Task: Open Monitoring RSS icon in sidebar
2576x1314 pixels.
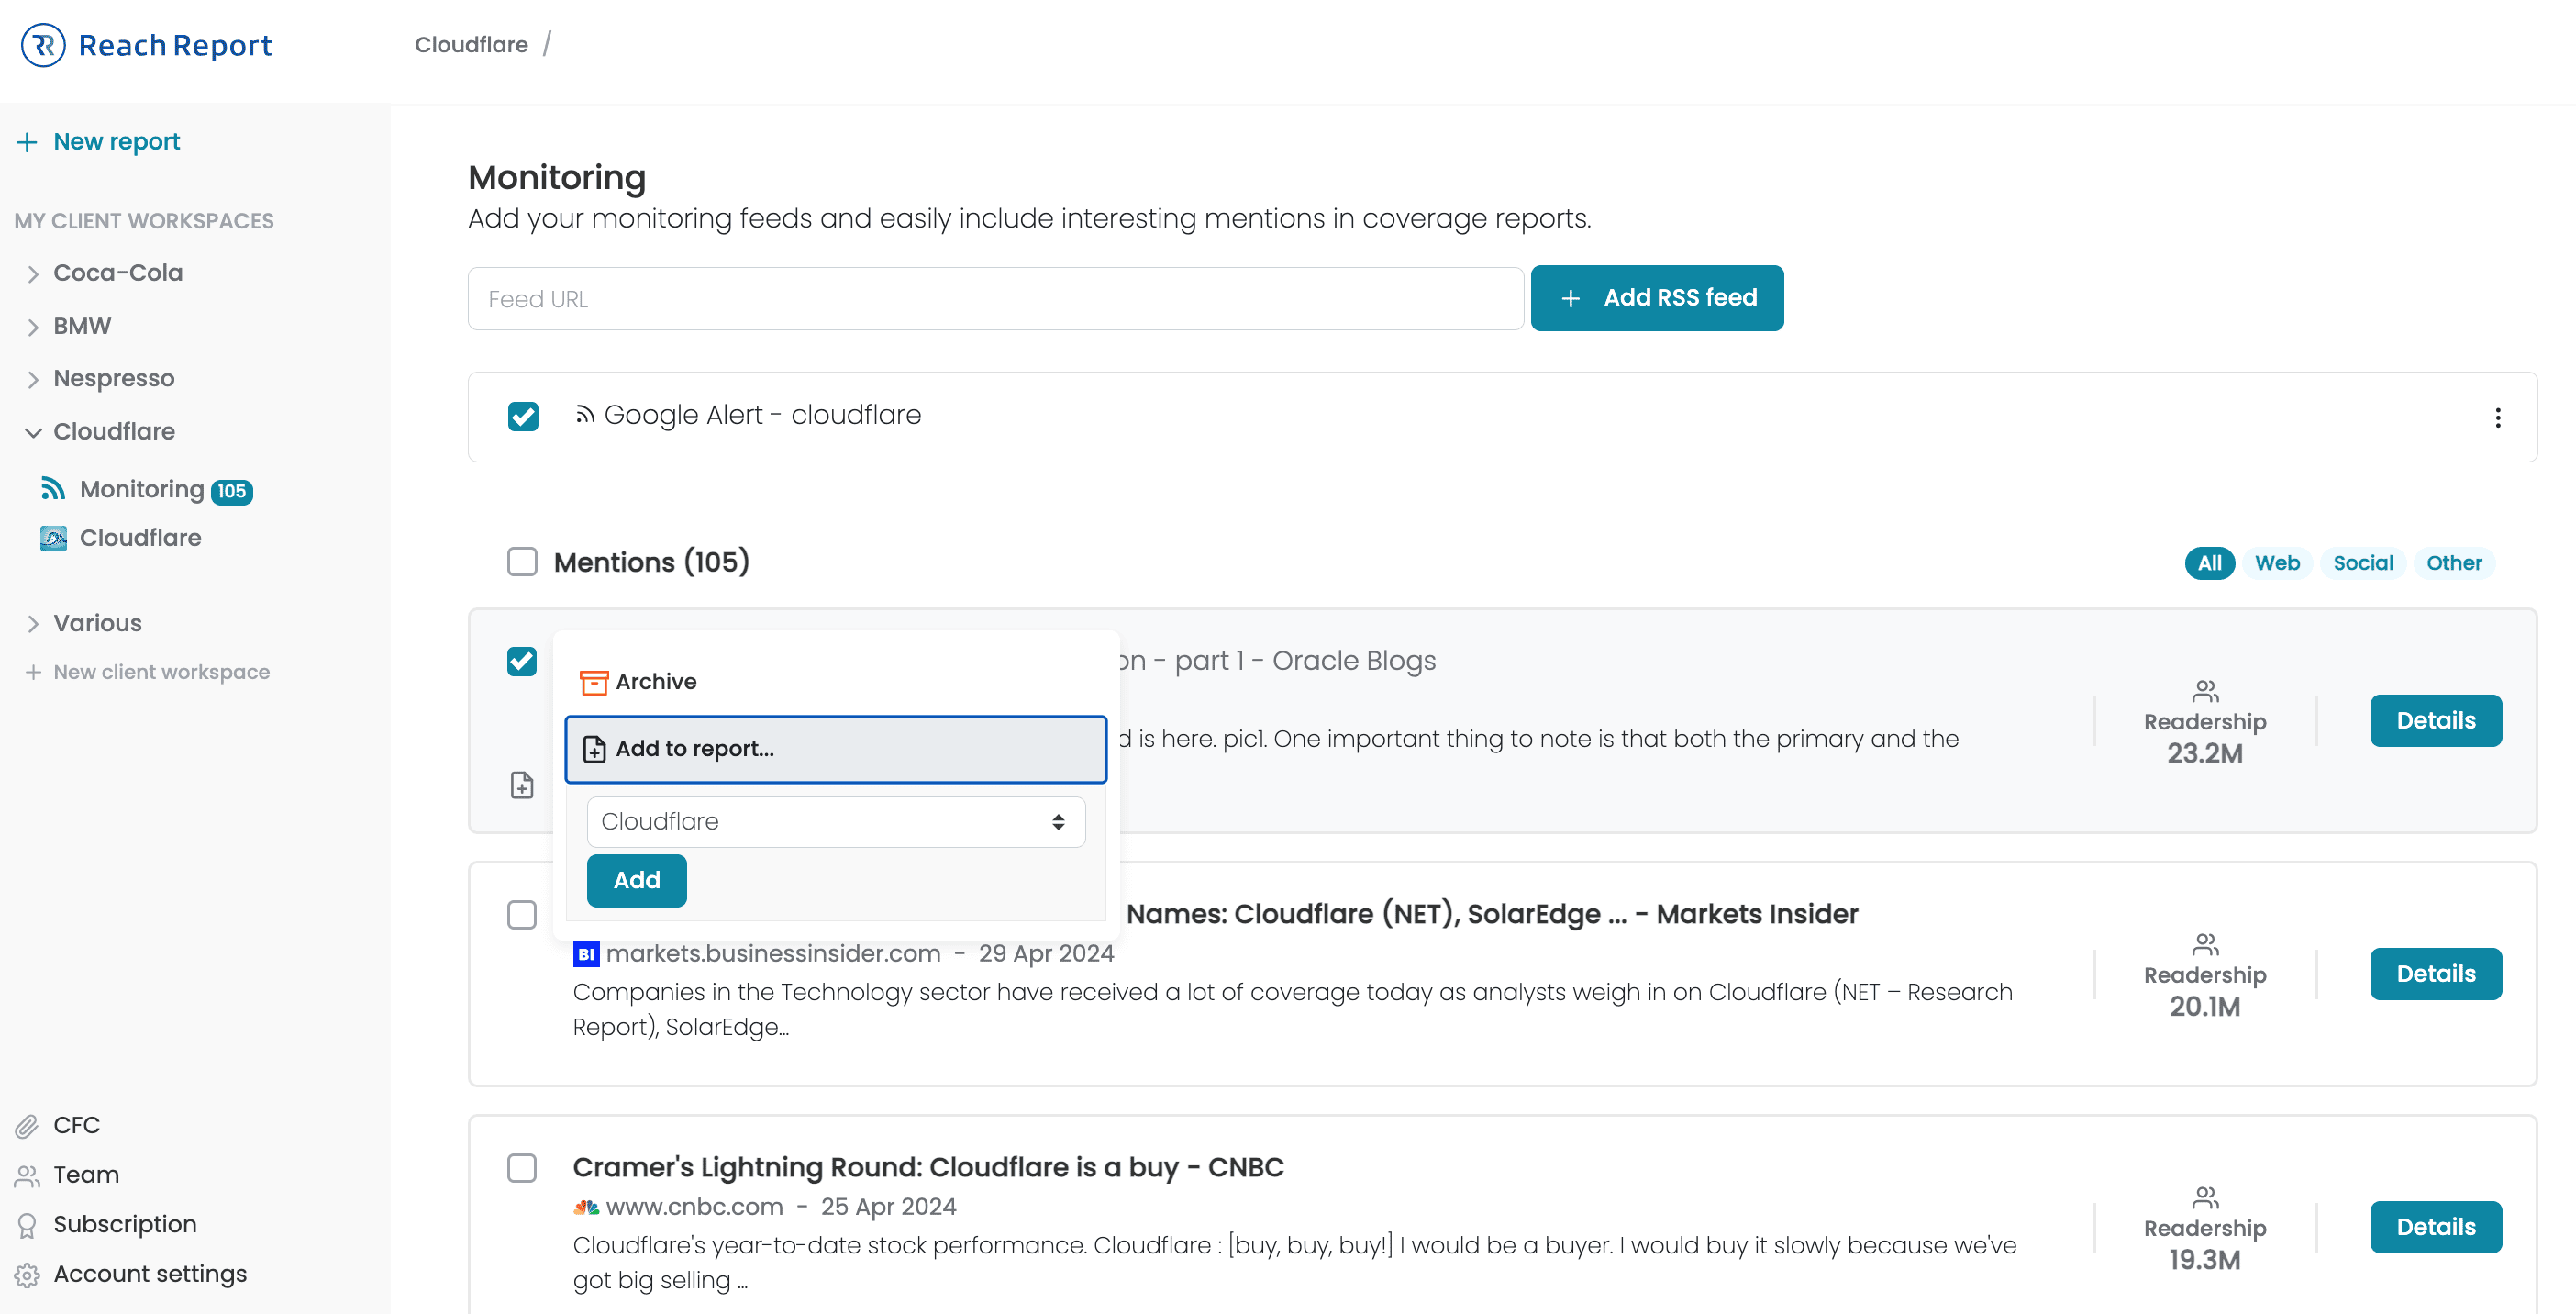Action: [53, 489]
